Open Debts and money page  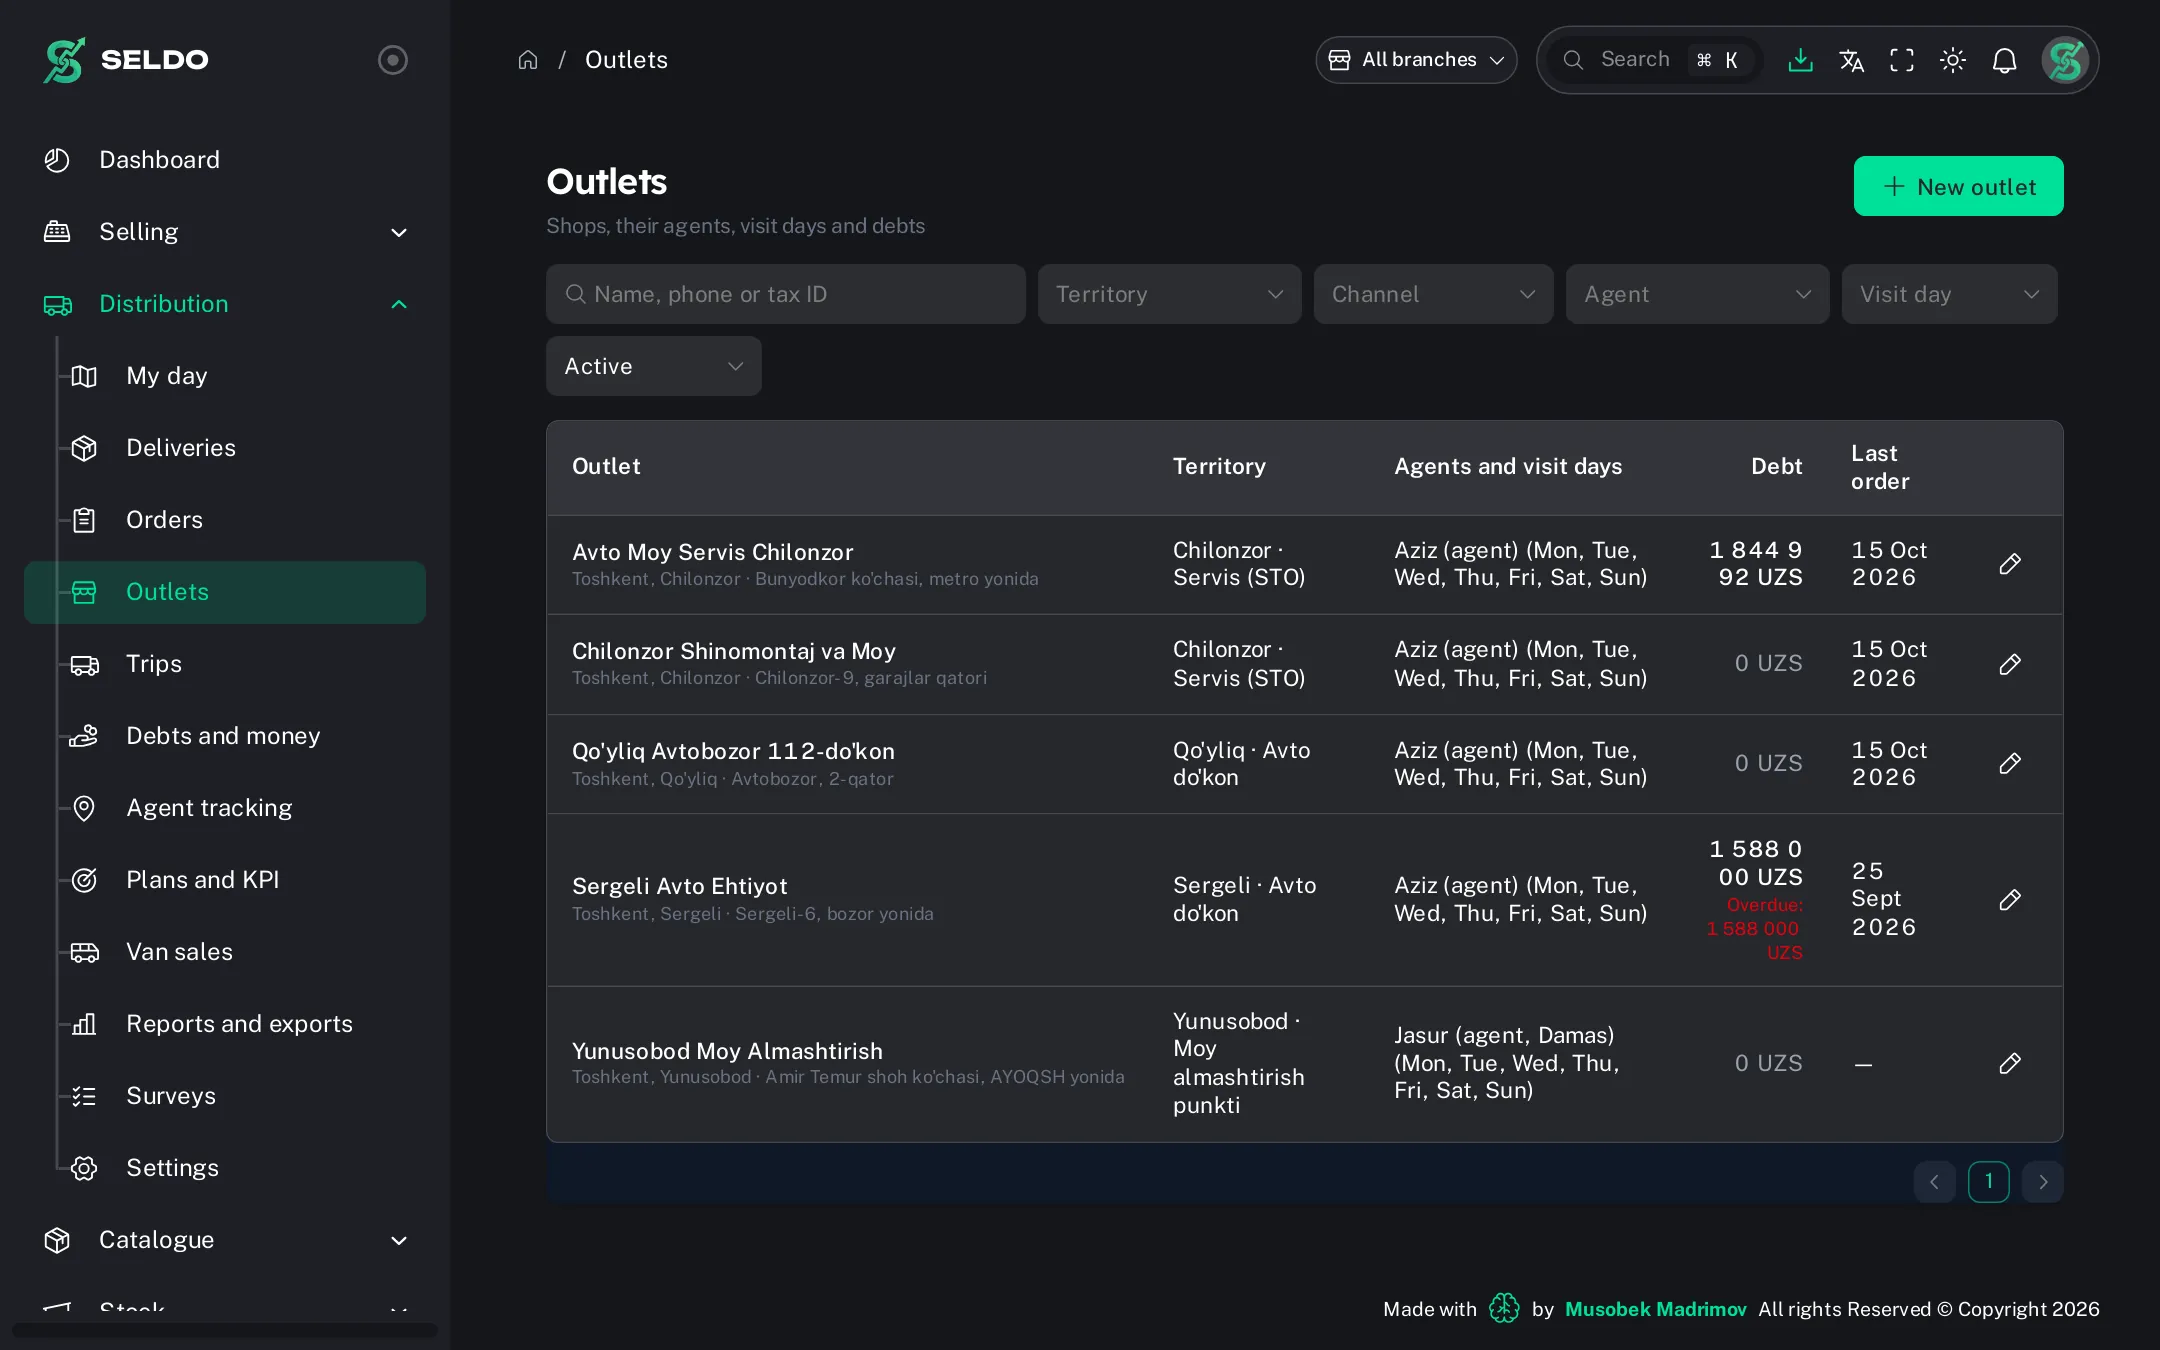(225, 736)
